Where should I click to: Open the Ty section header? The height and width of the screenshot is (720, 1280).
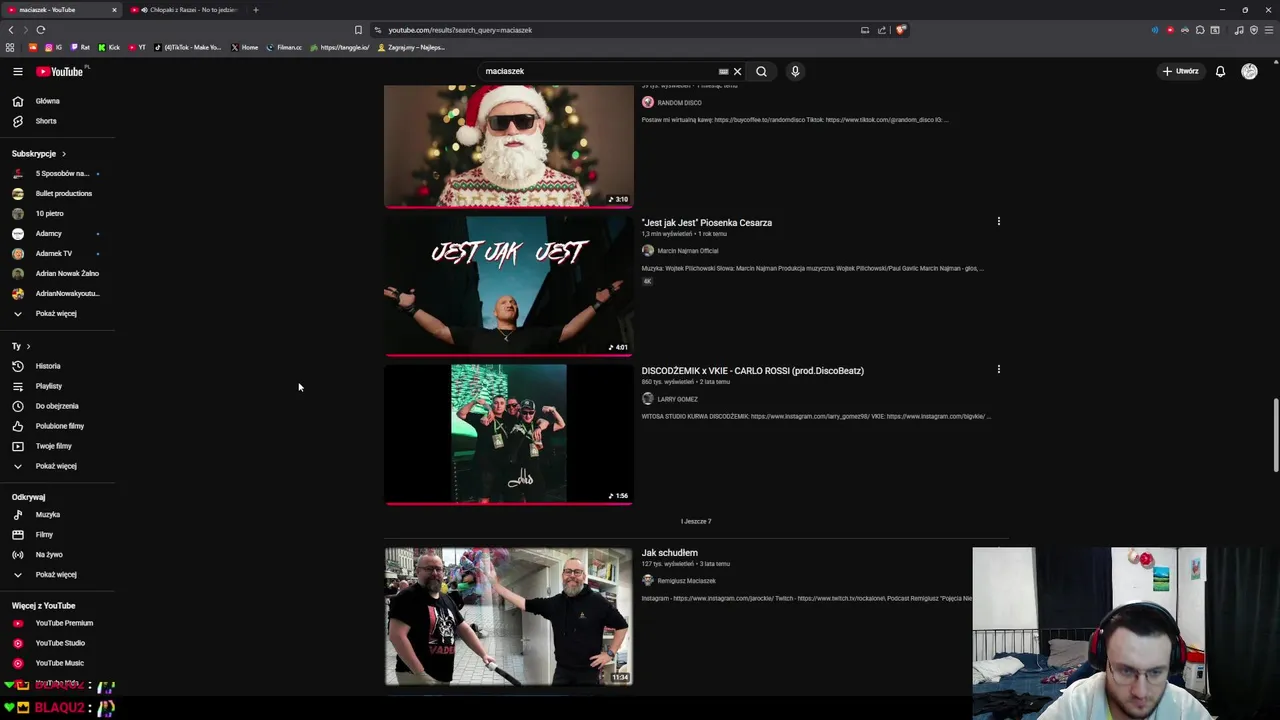(21, 346)
